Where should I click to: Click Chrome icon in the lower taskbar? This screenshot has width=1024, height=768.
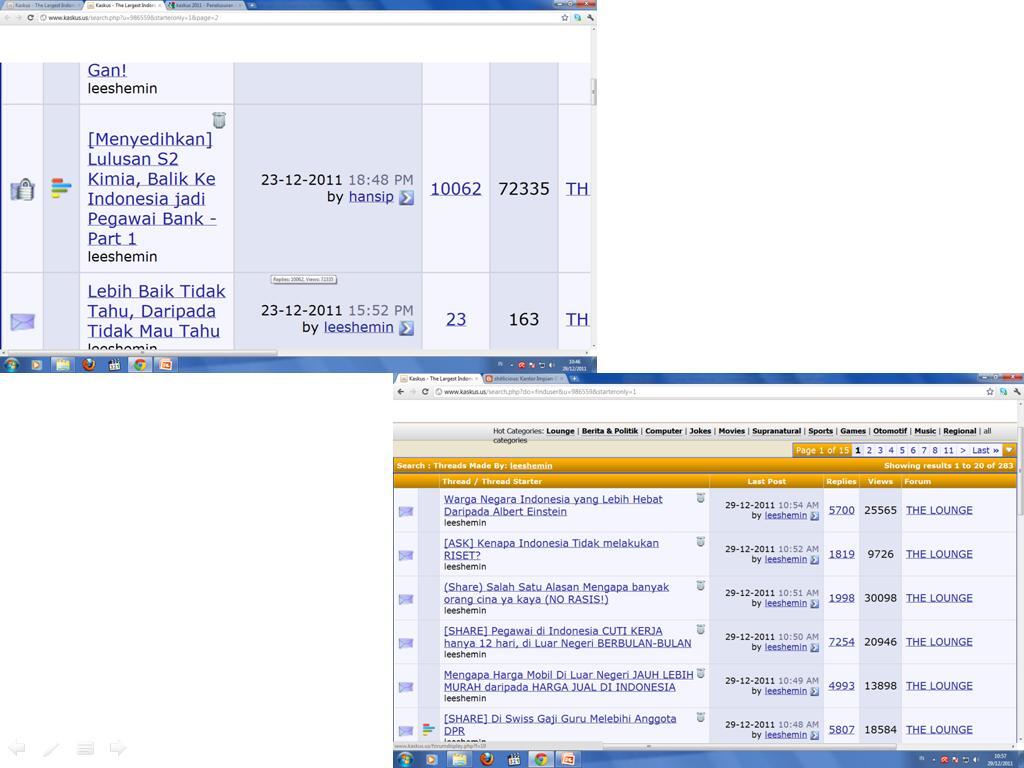click(x=540, y=759)
